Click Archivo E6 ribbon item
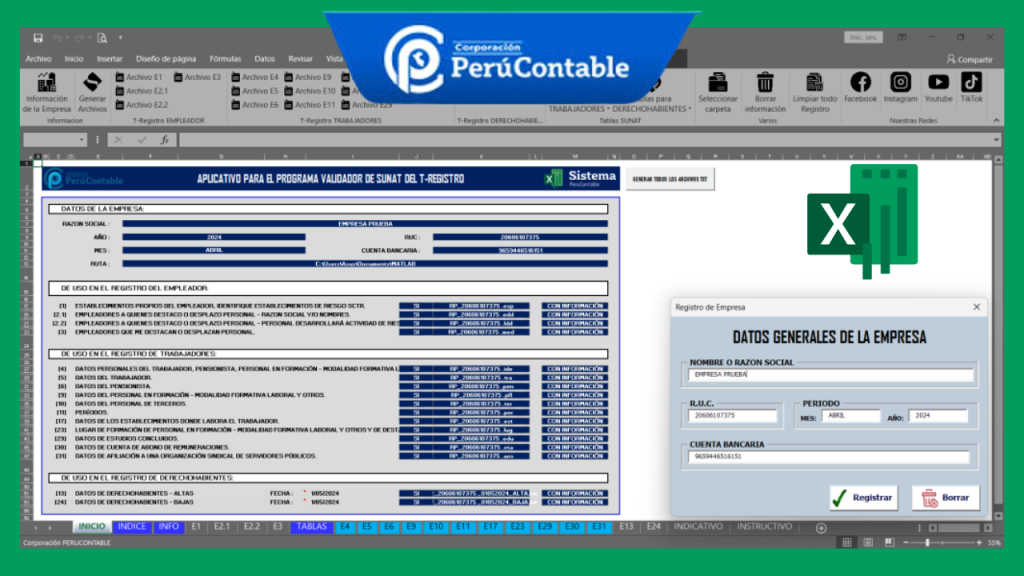The height and width of the screenshot is (576, 1024). tap(255, 104)
